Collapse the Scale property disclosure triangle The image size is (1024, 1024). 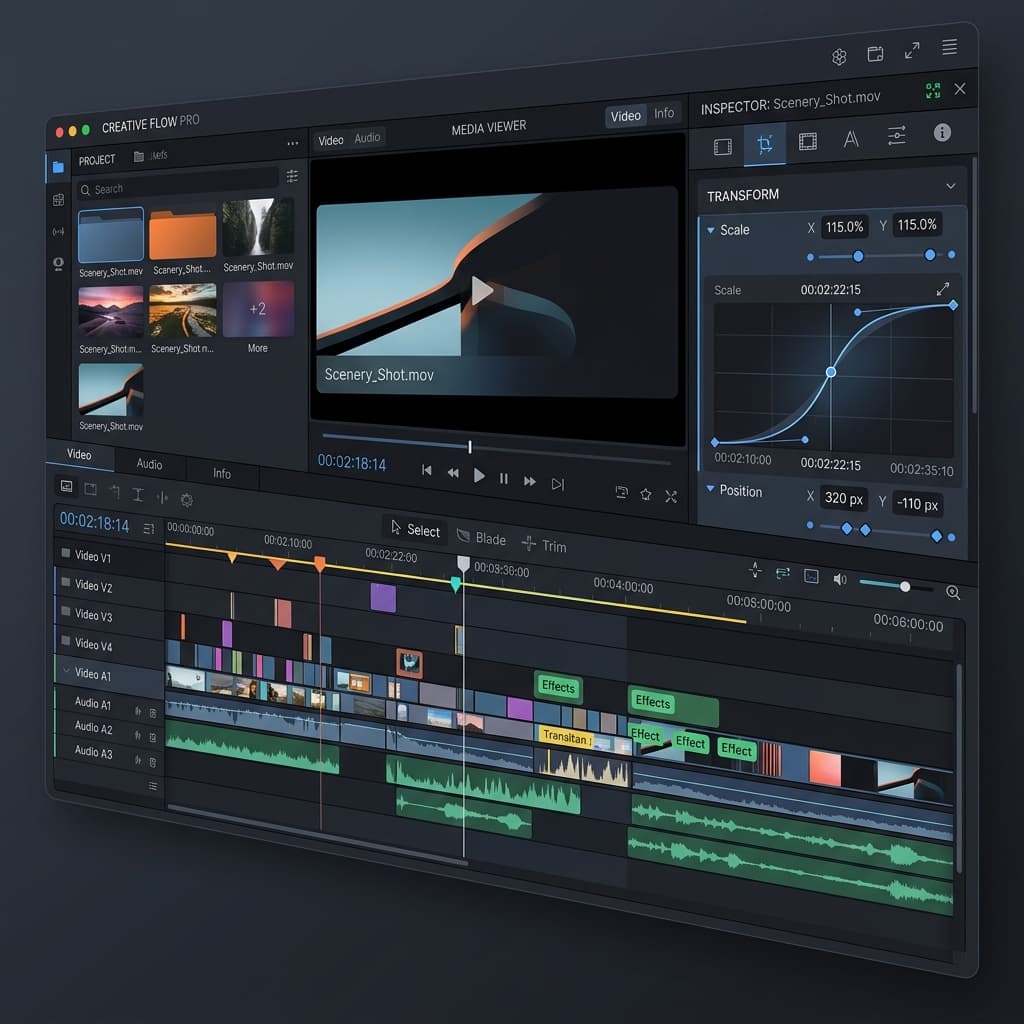tap(710, 229)
